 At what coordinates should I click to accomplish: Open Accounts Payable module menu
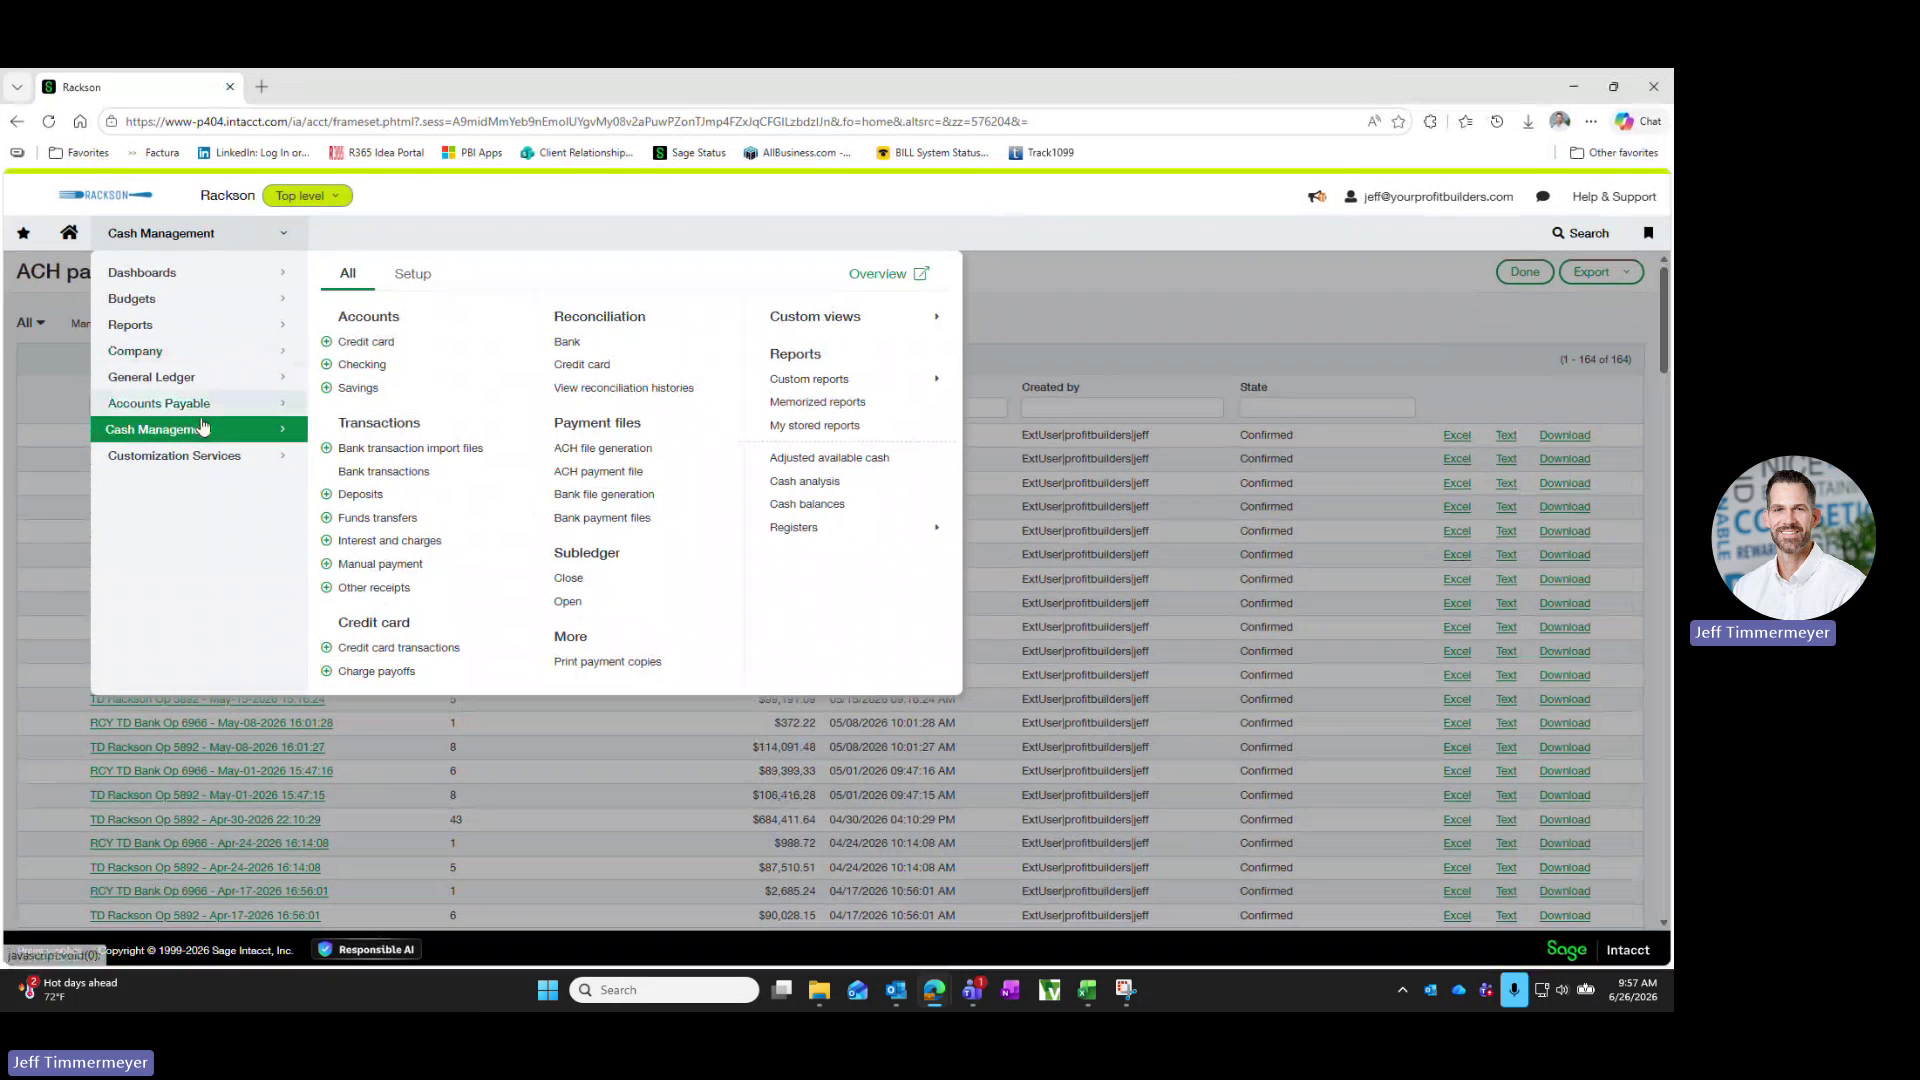pyautogui.click(x=198, y=403)
